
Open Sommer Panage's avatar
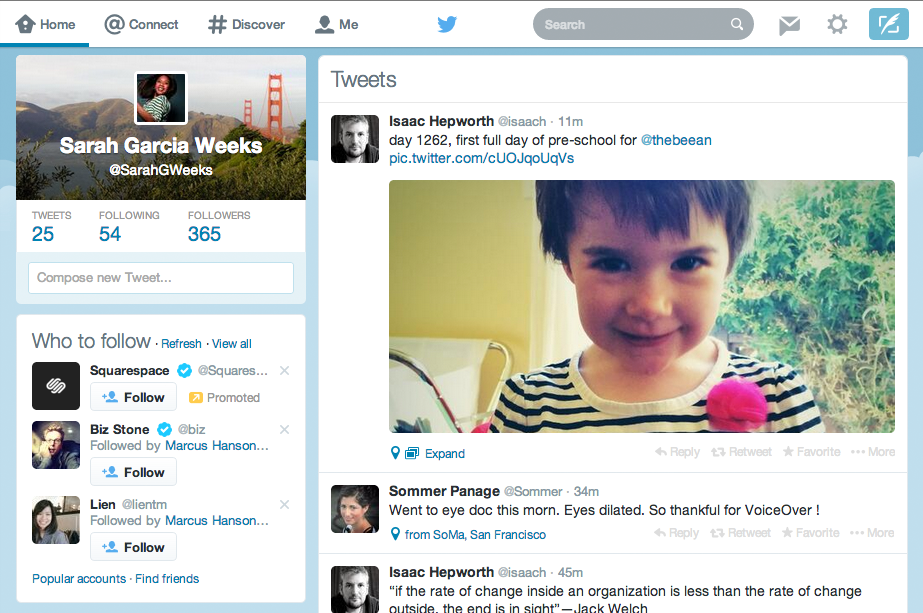tap(355, 509)
